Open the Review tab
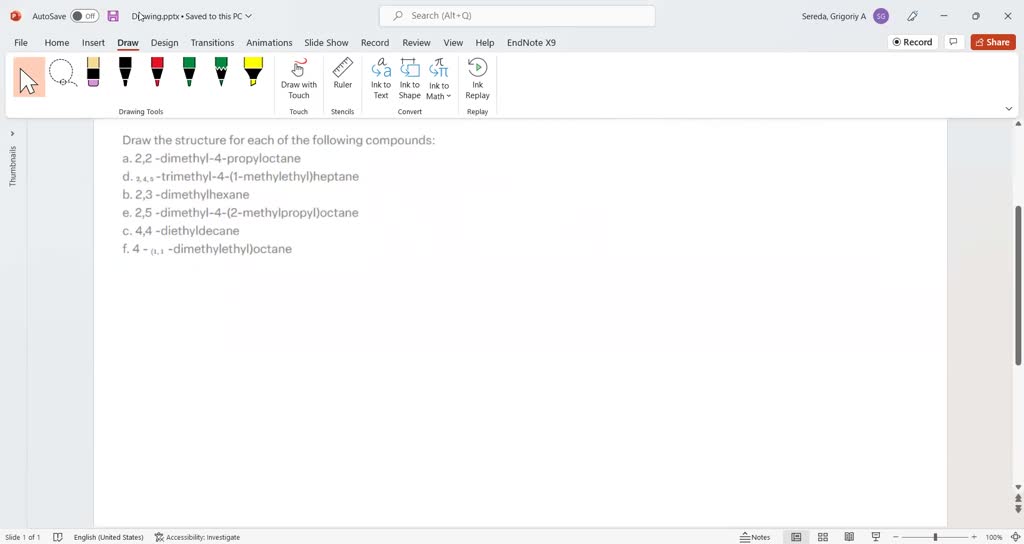The image size is (1024, 544). 416,42
